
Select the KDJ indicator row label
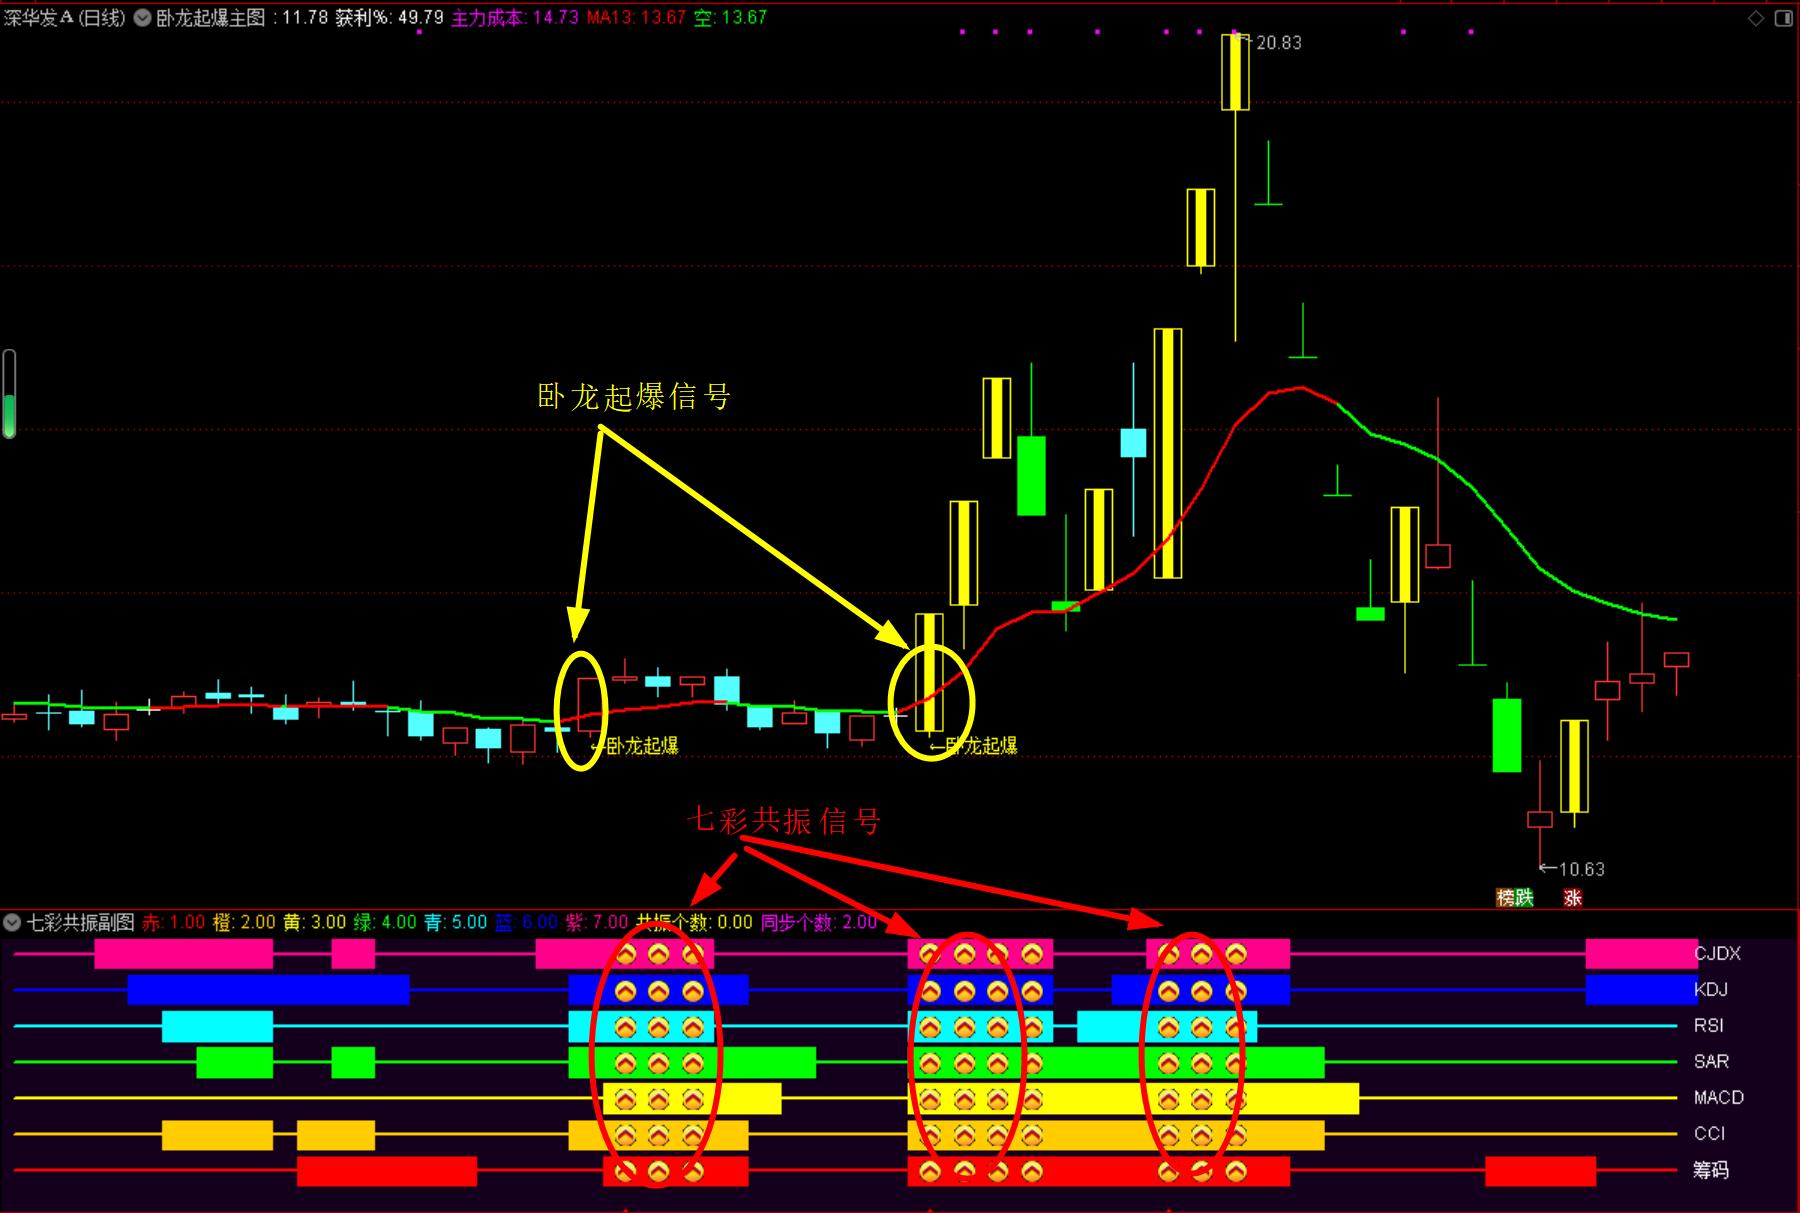[x=1711, y=989]
